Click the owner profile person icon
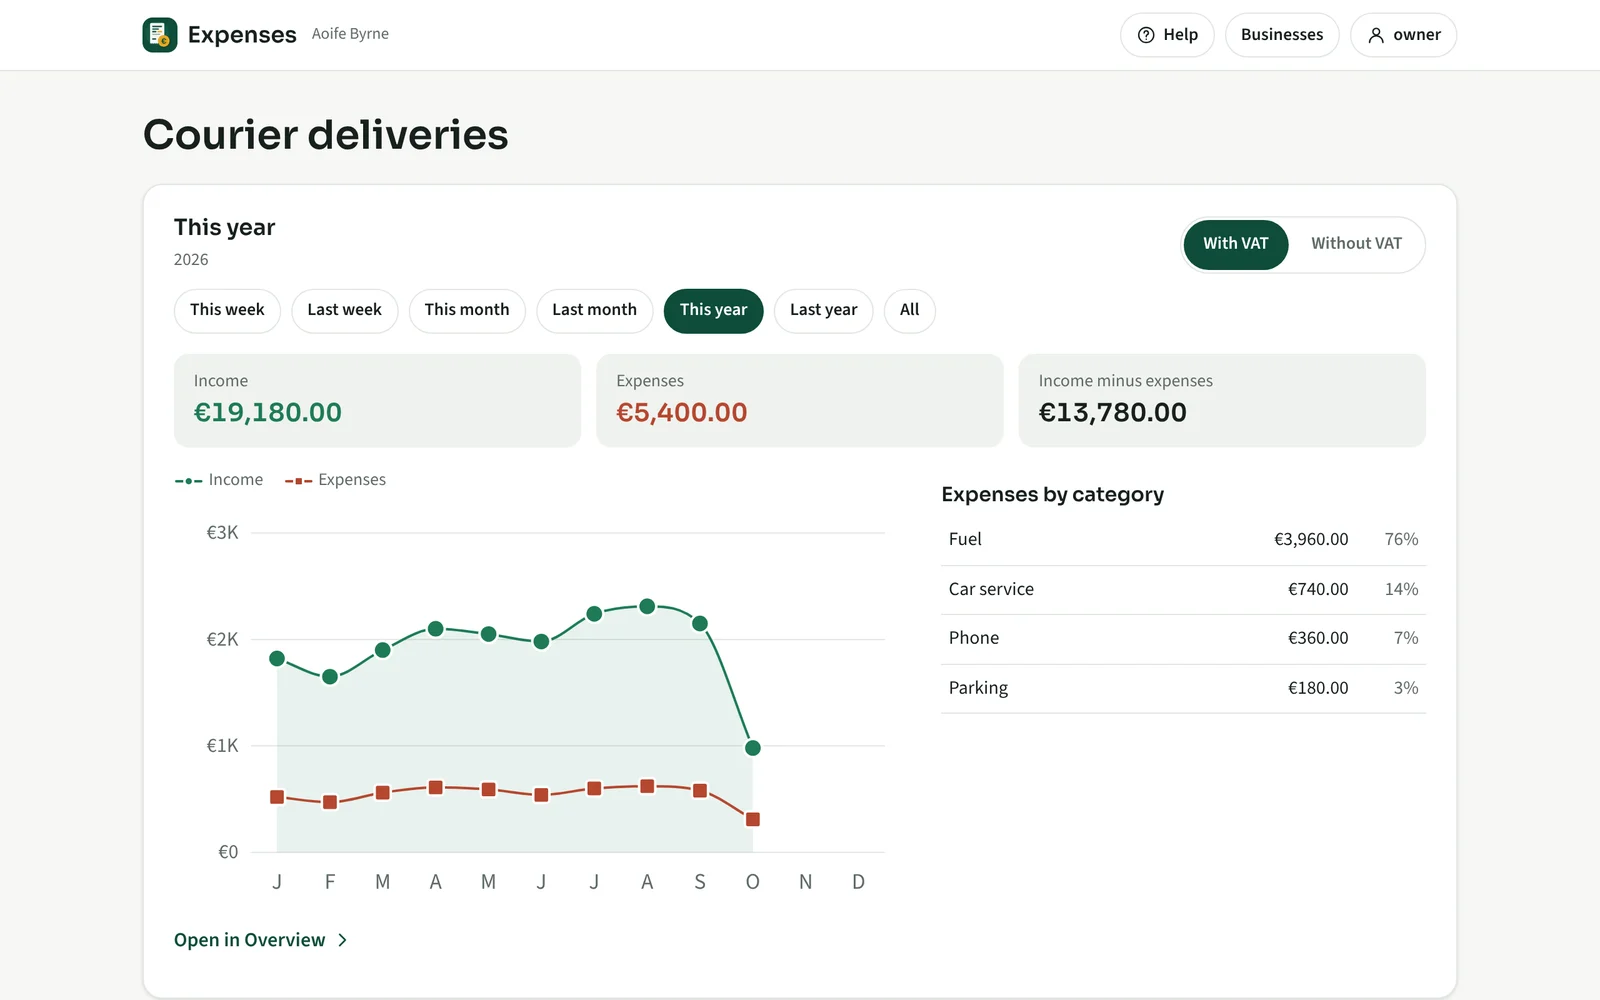 [x=1376, y=35]
